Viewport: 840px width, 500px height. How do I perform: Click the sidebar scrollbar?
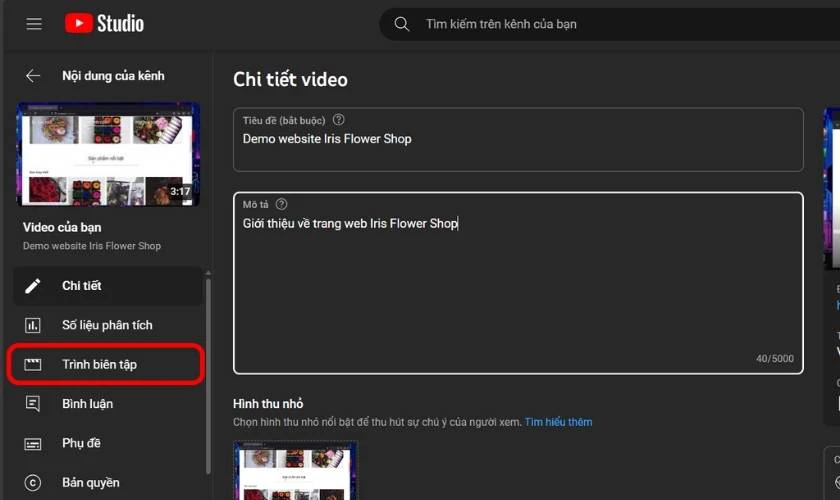[208, 375]
